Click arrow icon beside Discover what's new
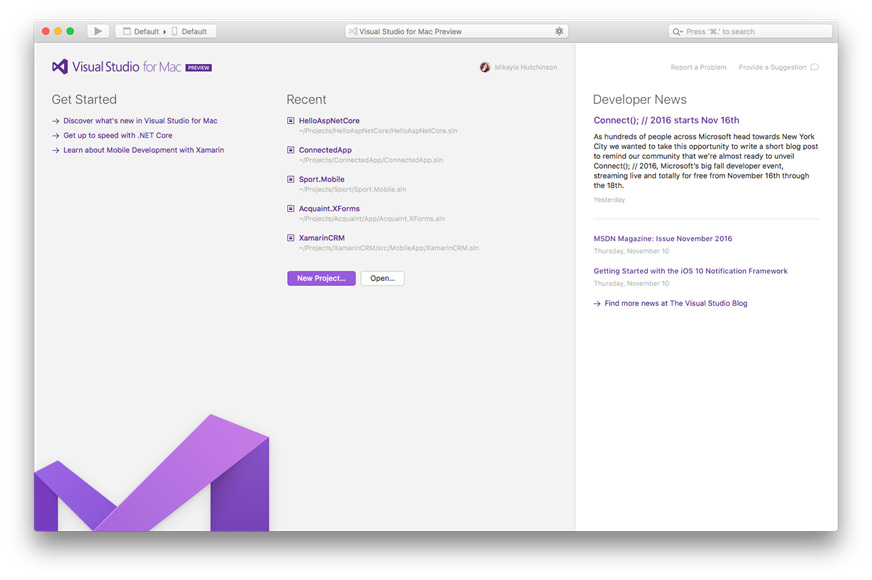 (56, 121)
